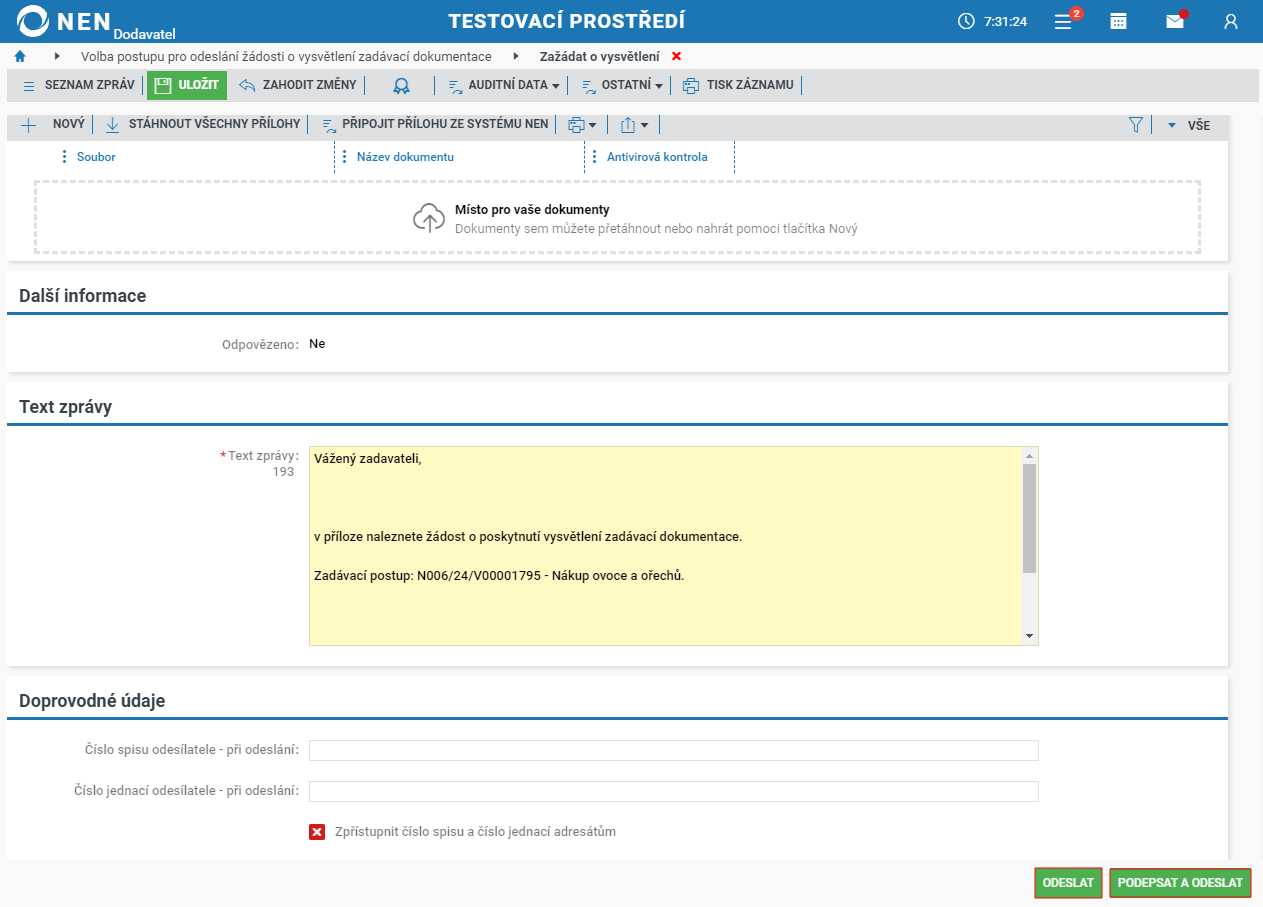Click the Odeslat send button
The height and width of the screenshot is (907, 1263).
[x=1068, y=883]
